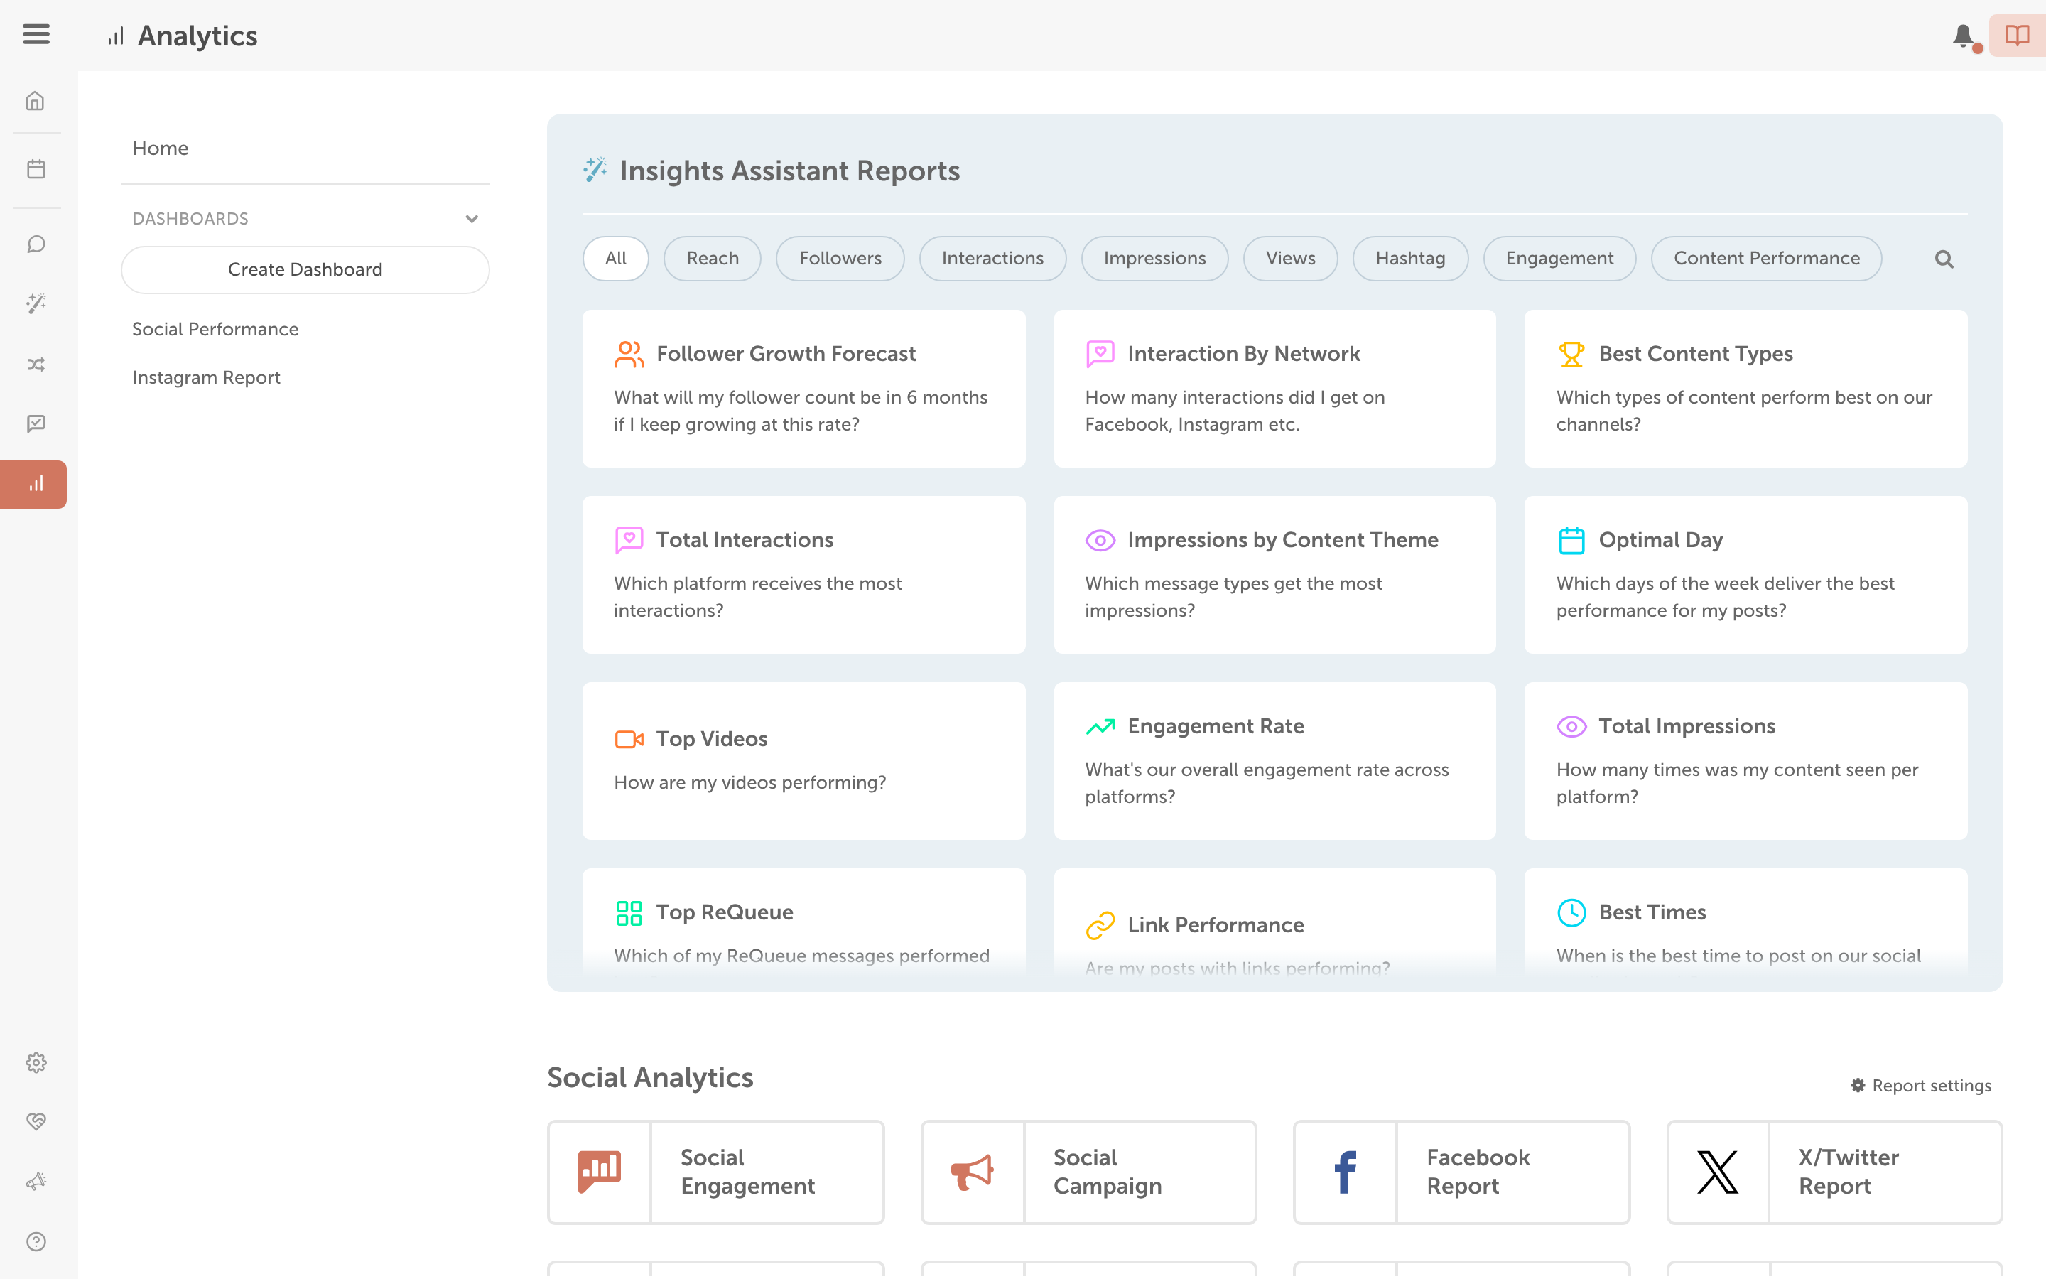The image size is (2046, 1279).
Task: Open Engagement Rate report
Action: click(x=1275, y=761)
